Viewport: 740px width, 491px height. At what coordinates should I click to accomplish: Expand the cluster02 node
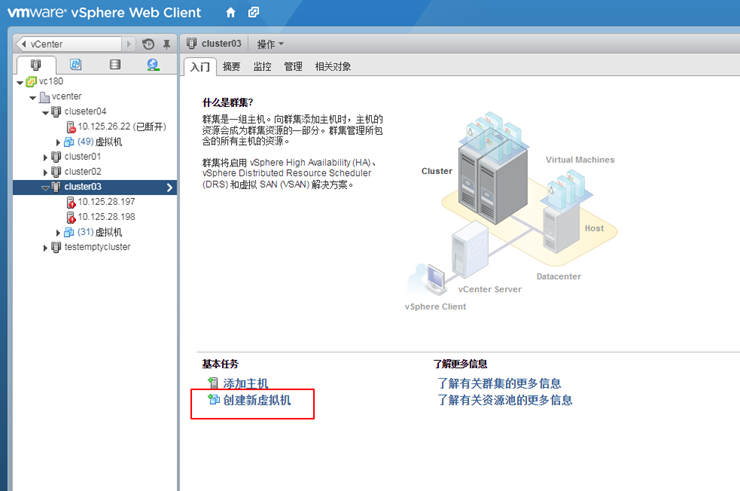pos(45,172)
